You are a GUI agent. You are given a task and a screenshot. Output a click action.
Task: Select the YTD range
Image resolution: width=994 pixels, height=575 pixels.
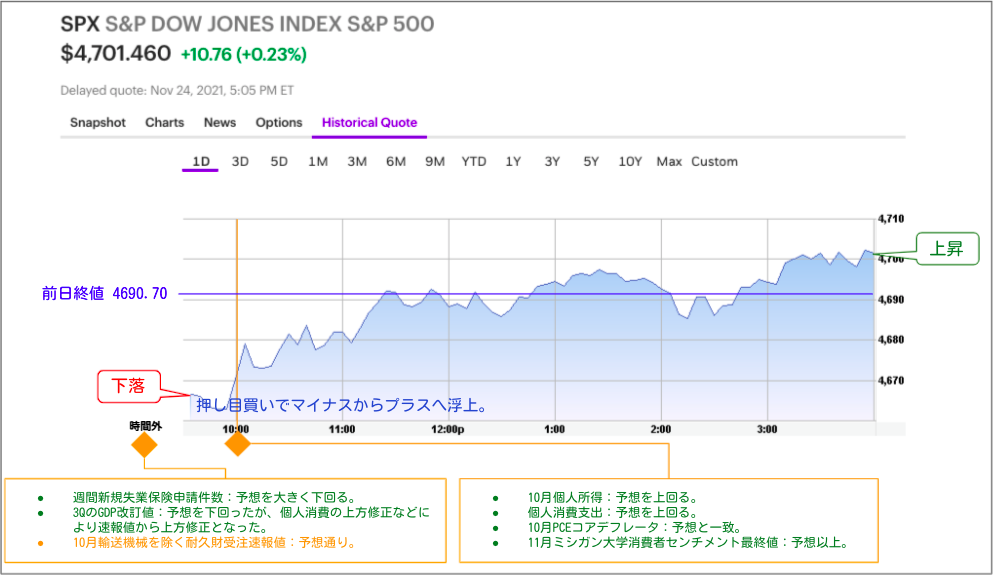tap(474, 162)
